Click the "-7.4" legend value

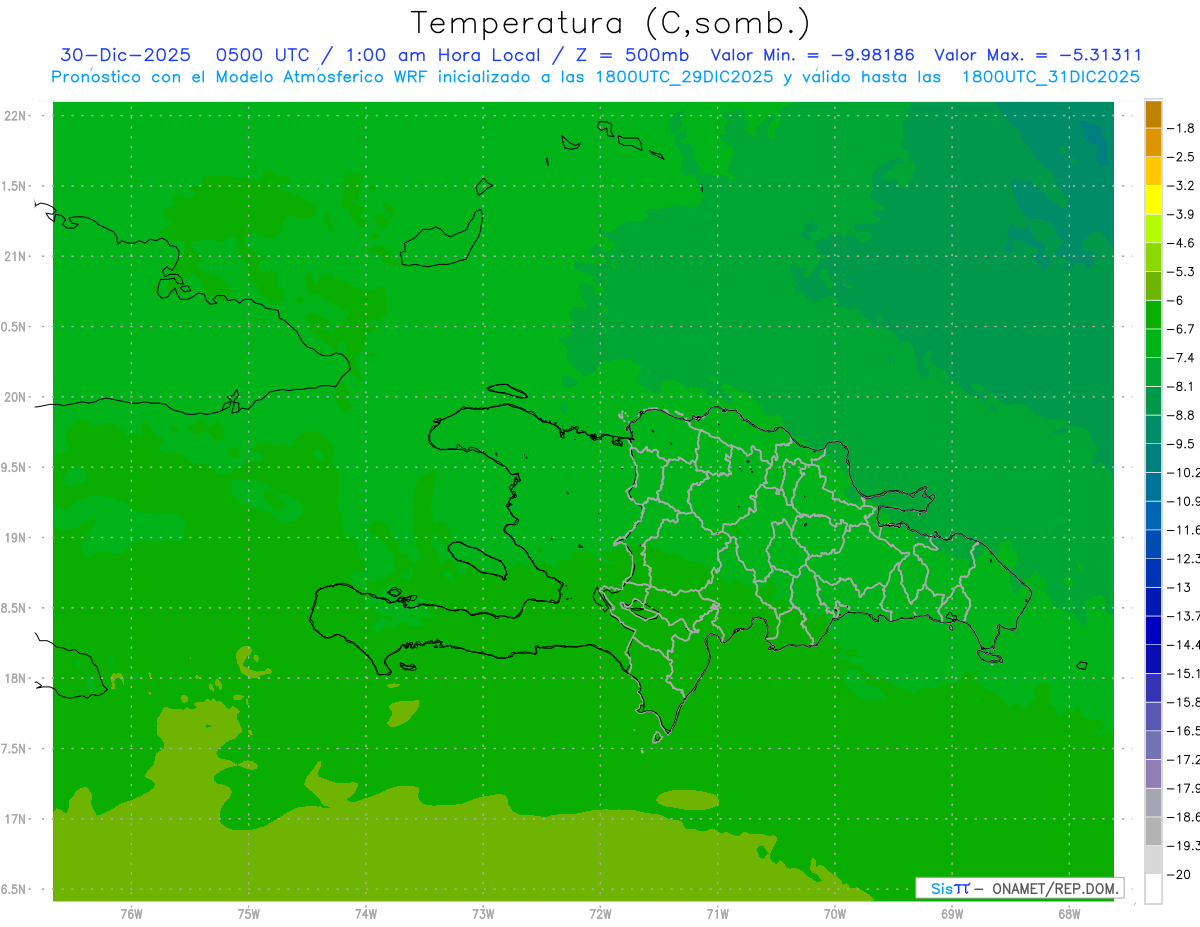tap(1181, 358)
